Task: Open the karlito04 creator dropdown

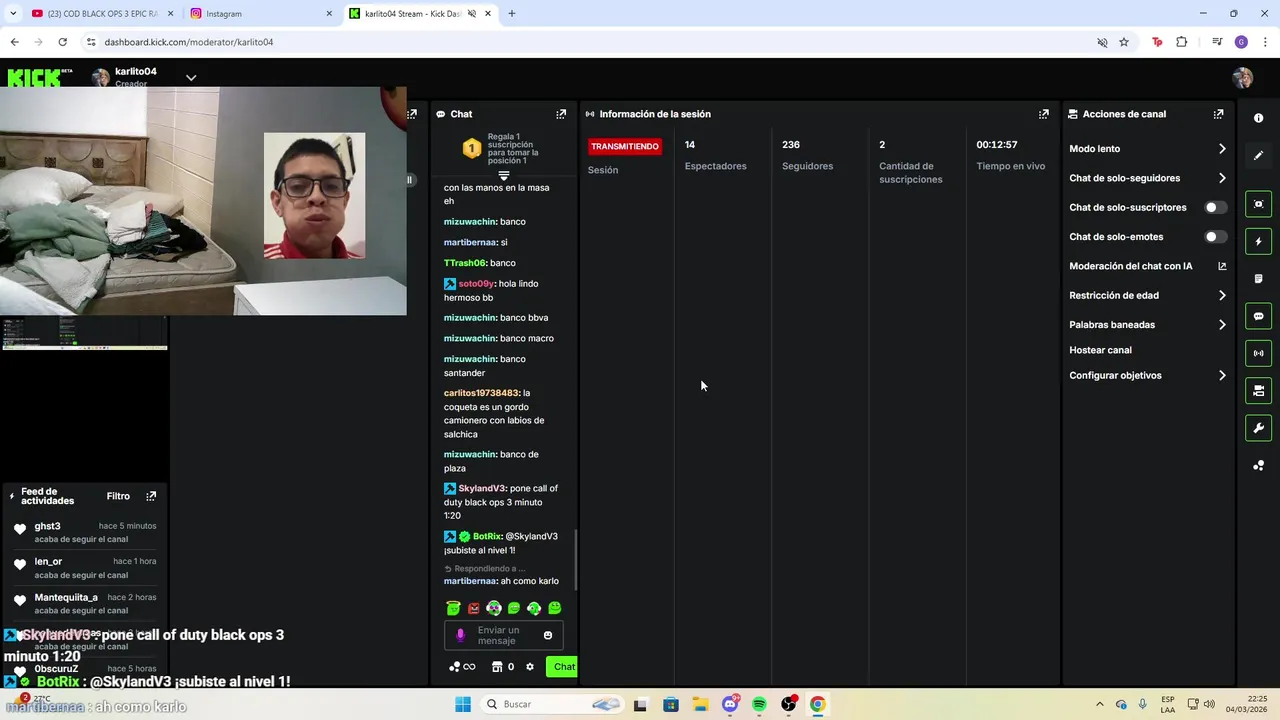Action: click(x=190, y=78)
